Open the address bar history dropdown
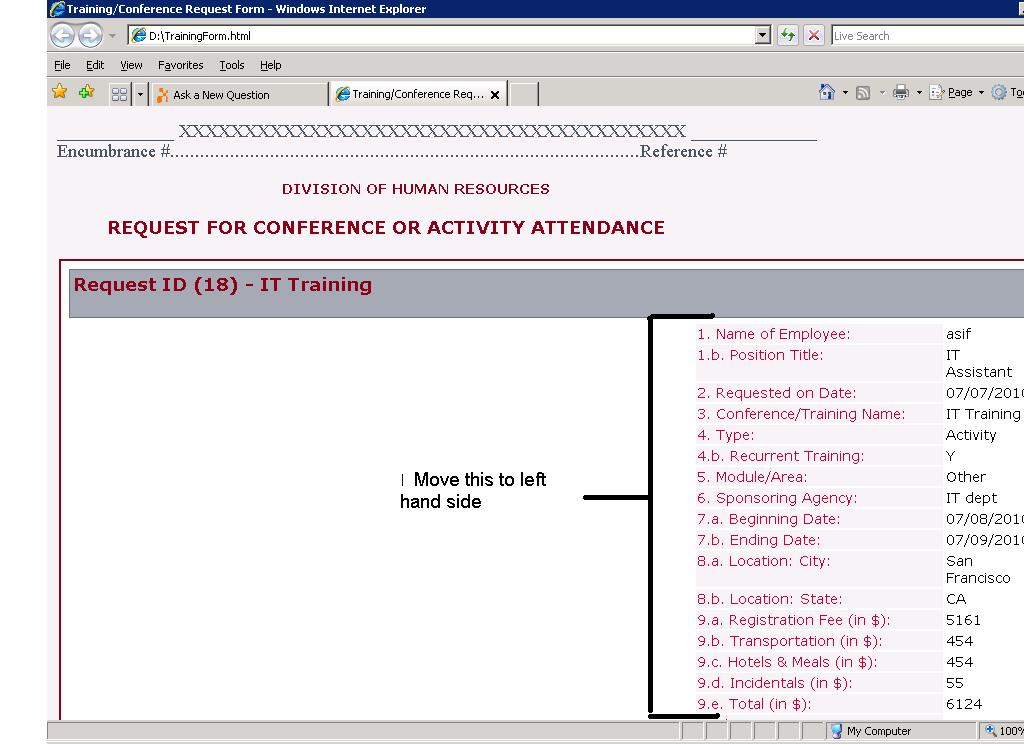This screenshot has height=744, width=1024. click(762, 35)
